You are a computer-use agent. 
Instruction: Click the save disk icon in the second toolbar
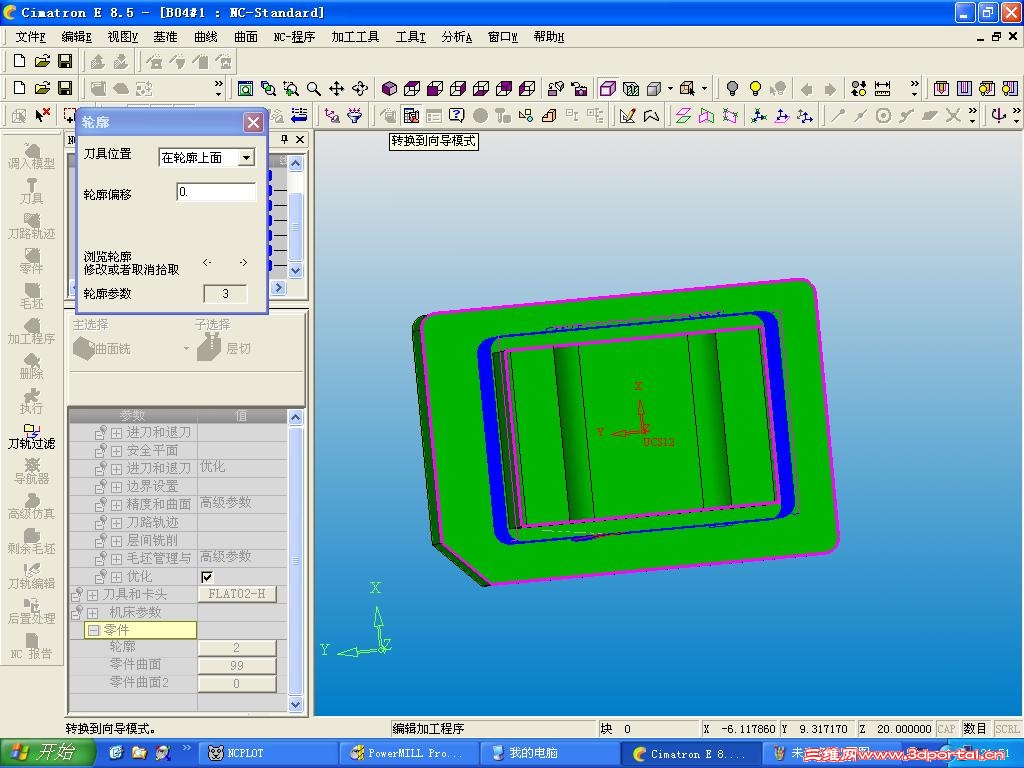pyautogui.click(x=65, y=88)
